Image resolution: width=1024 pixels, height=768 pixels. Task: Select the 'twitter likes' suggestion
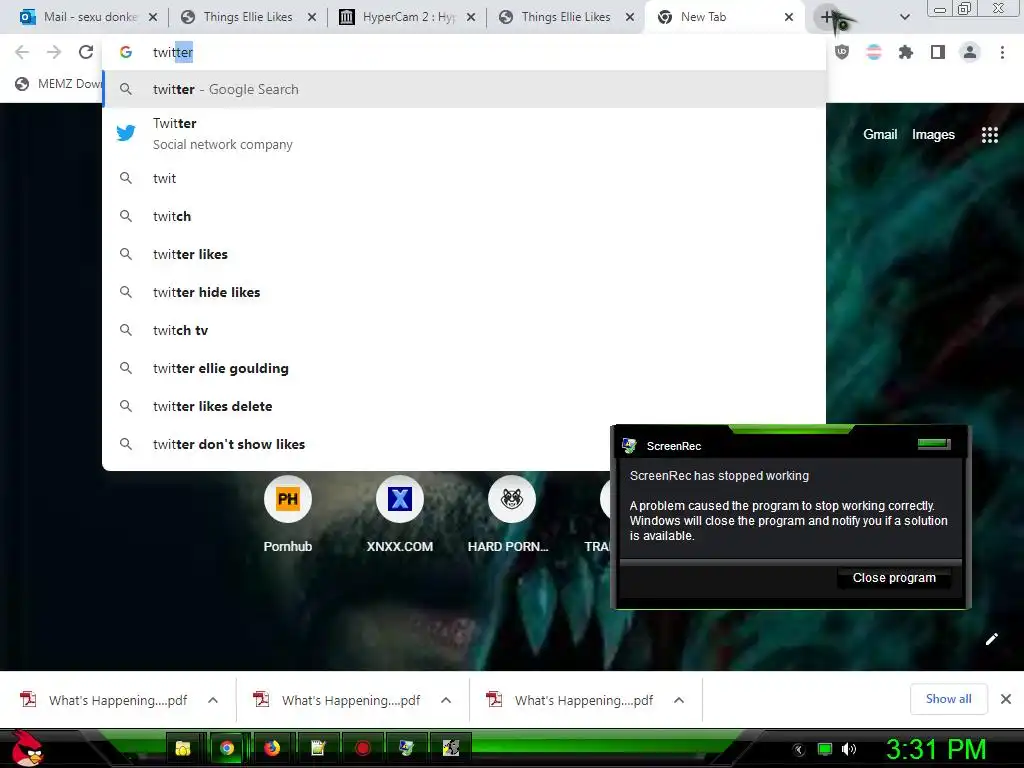(464, 254)
